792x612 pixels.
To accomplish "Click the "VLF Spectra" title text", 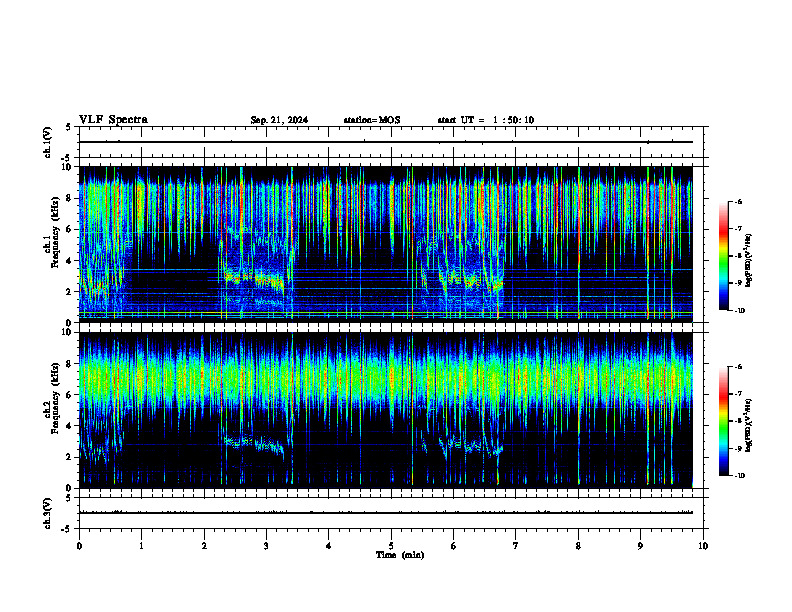I will click(113, 120).
